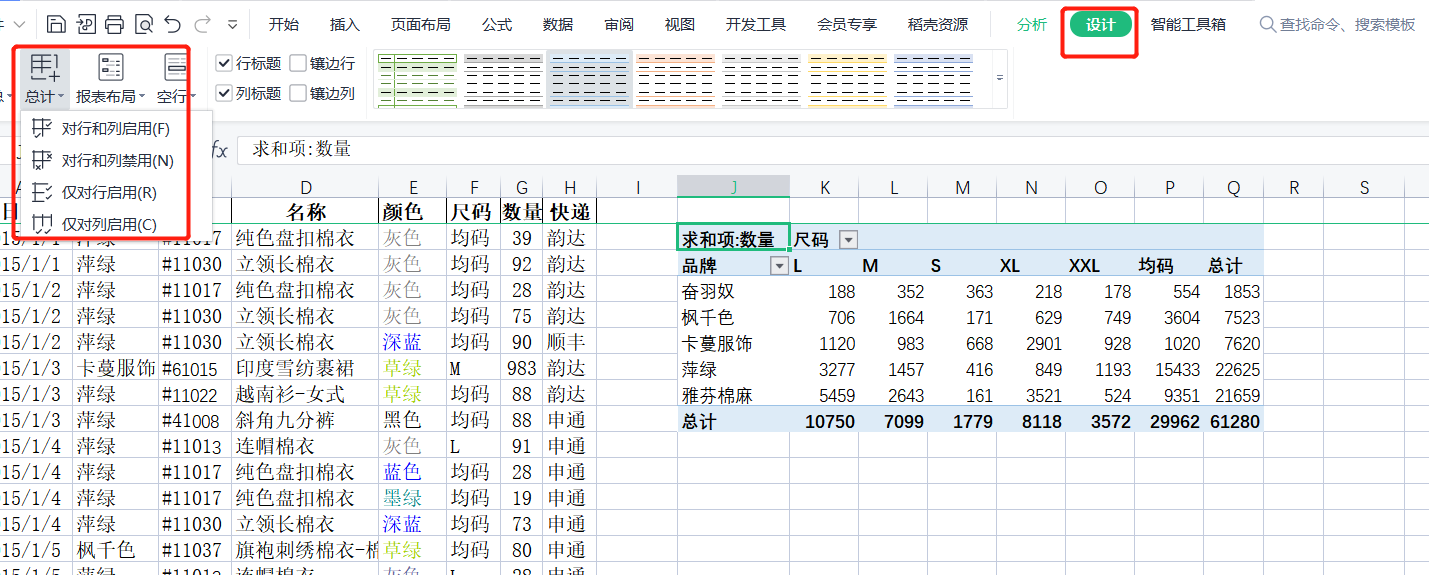Open the 品牌 filter dropdown in pivot table
1429x575 pixels.
pyautogui.click(x=779, y=266)
